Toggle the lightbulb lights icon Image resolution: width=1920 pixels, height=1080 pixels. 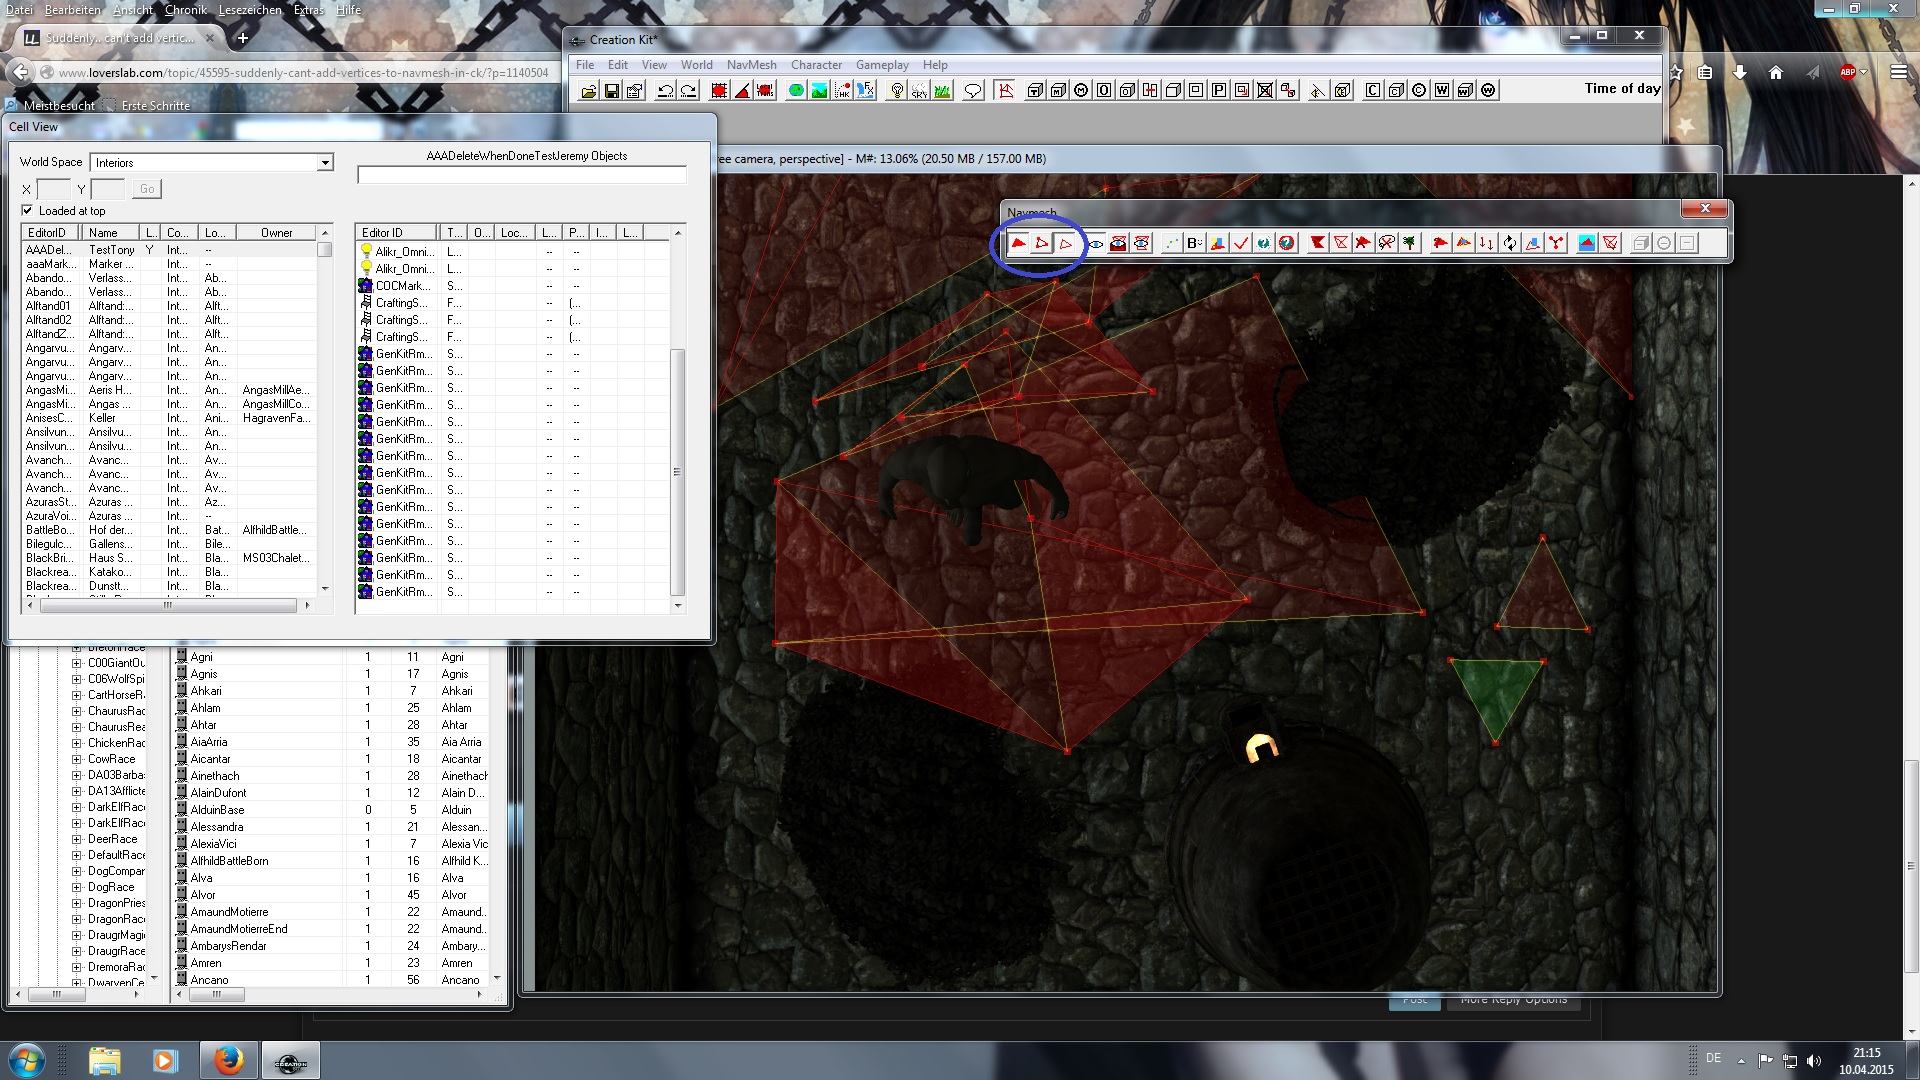[x=897, y=91]
